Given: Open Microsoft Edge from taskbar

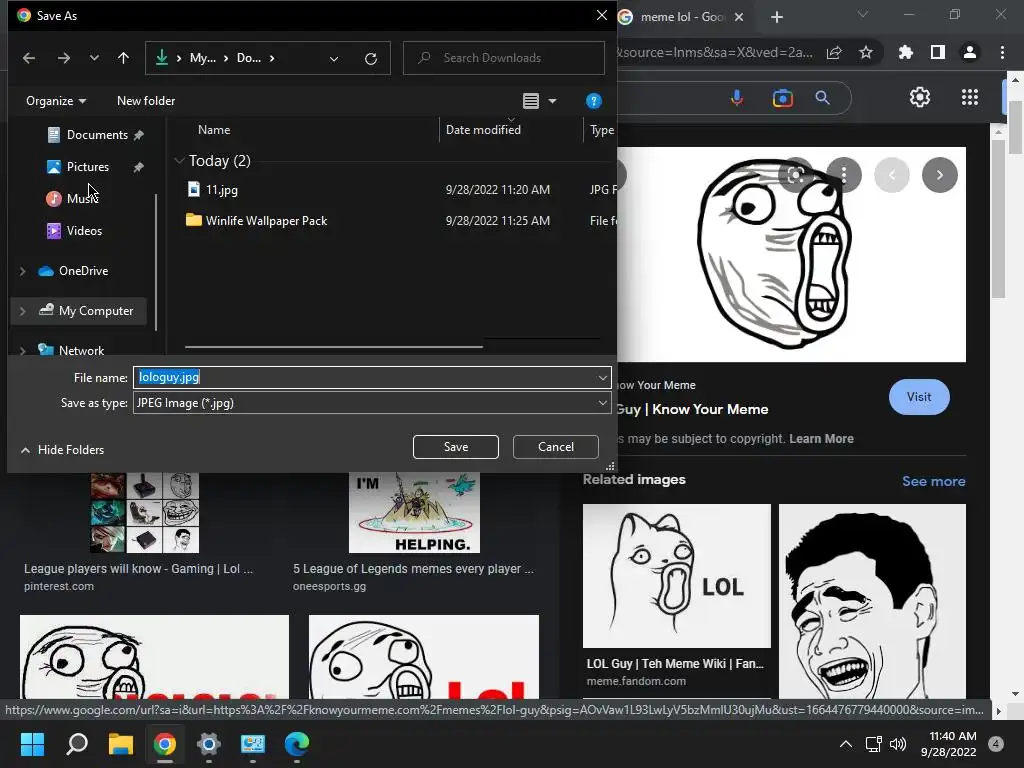Looking at the screenshot, I should (x=296, y=744).
